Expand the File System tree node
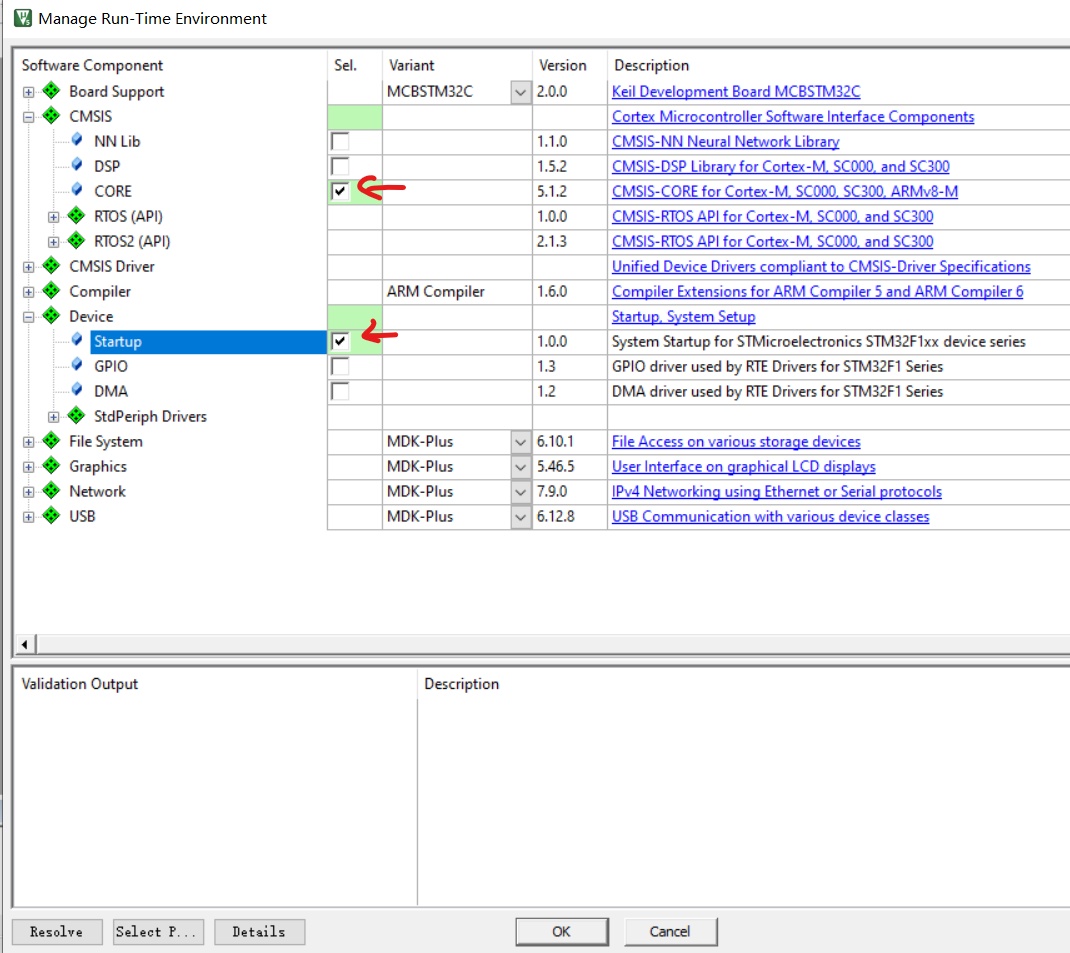Viewport: 1070px width, 953px height. (29, 442)
